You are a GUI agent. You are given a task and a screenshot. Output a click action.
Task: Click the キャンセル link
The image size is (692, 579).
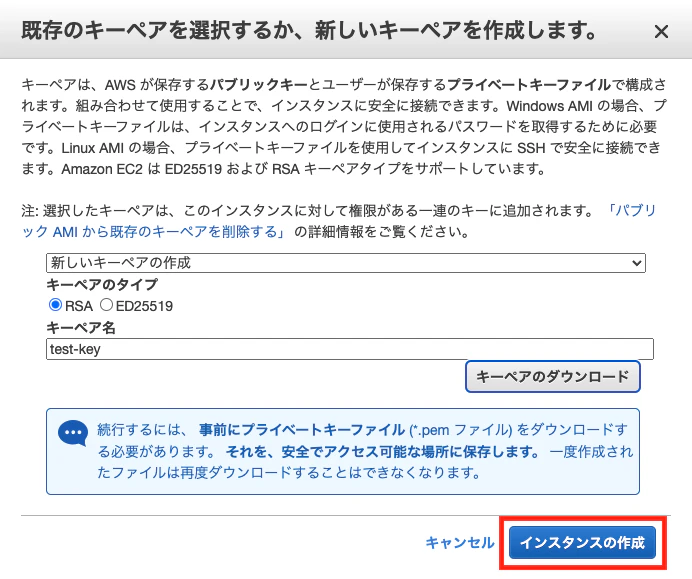click(459, 542)
